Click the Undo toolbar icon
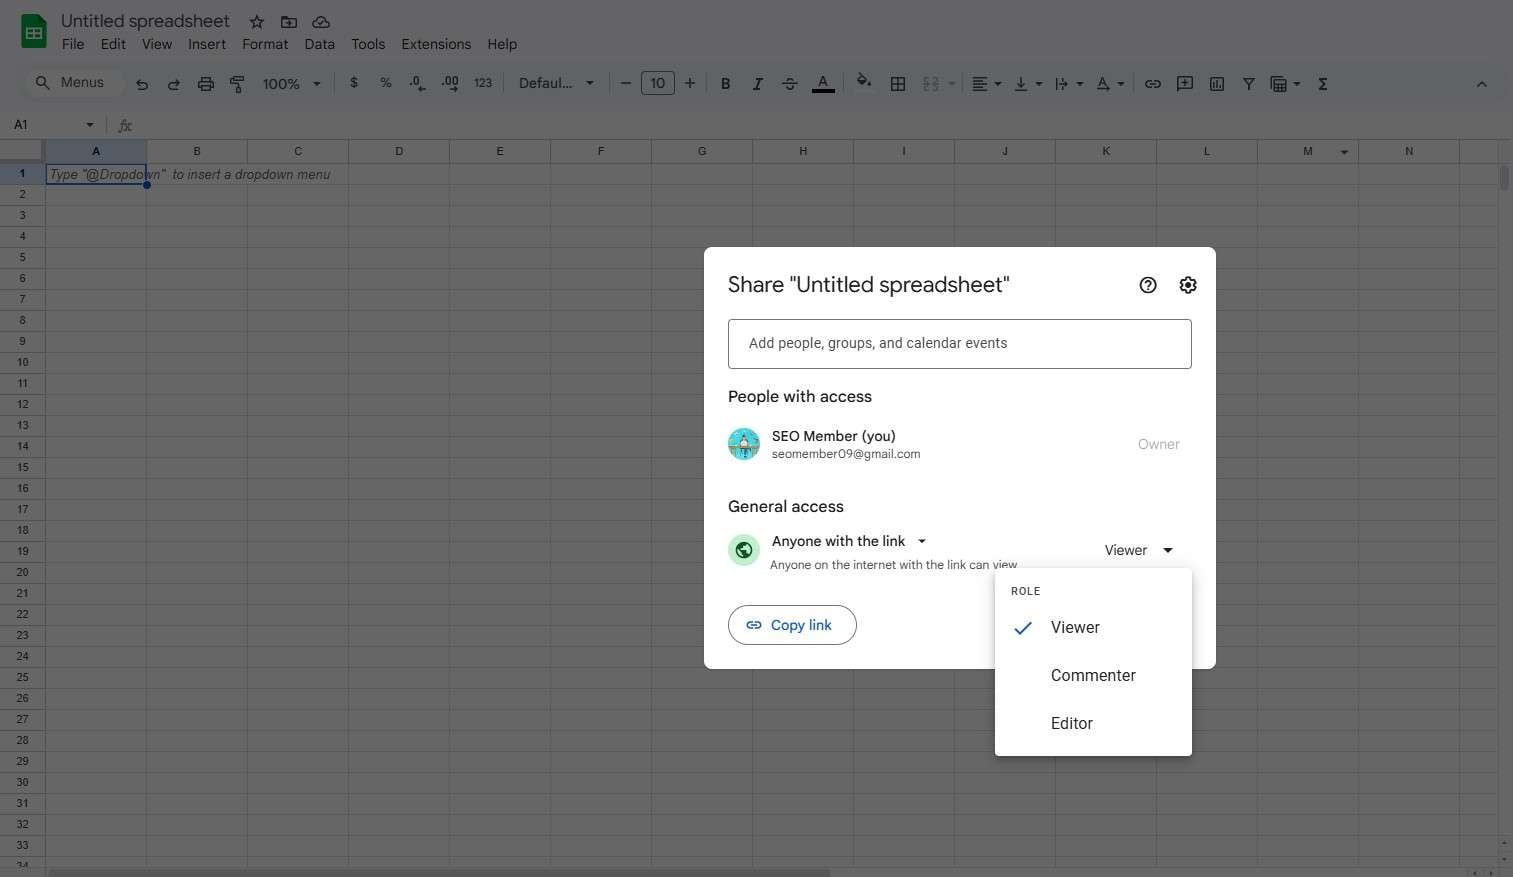The height and width of the screenshot is (877, 1513). point(142,84)
